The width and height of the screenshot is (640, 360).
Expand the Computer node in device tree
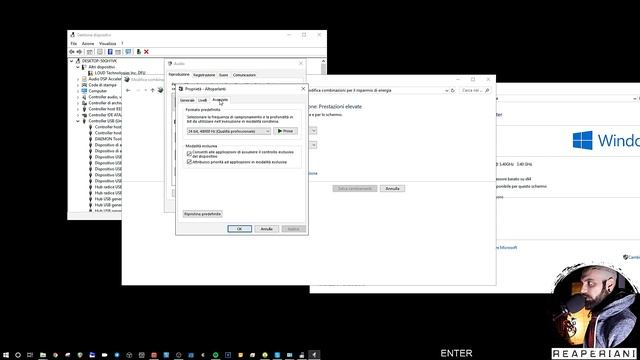point(78,91)
